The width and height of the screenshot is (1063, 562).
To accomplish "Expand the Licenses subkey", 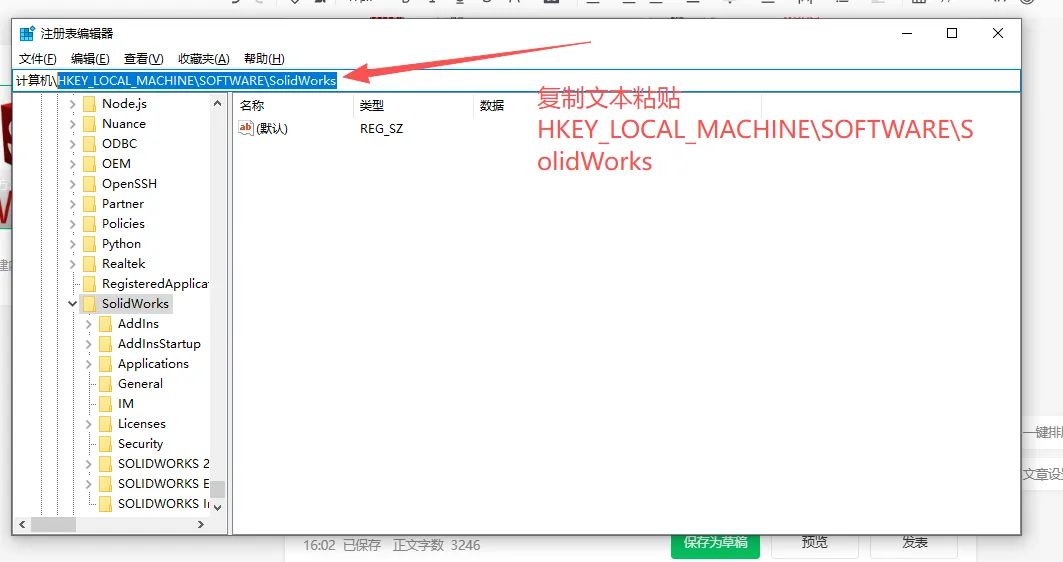I will pyautogui.click(x=88, y=424).
